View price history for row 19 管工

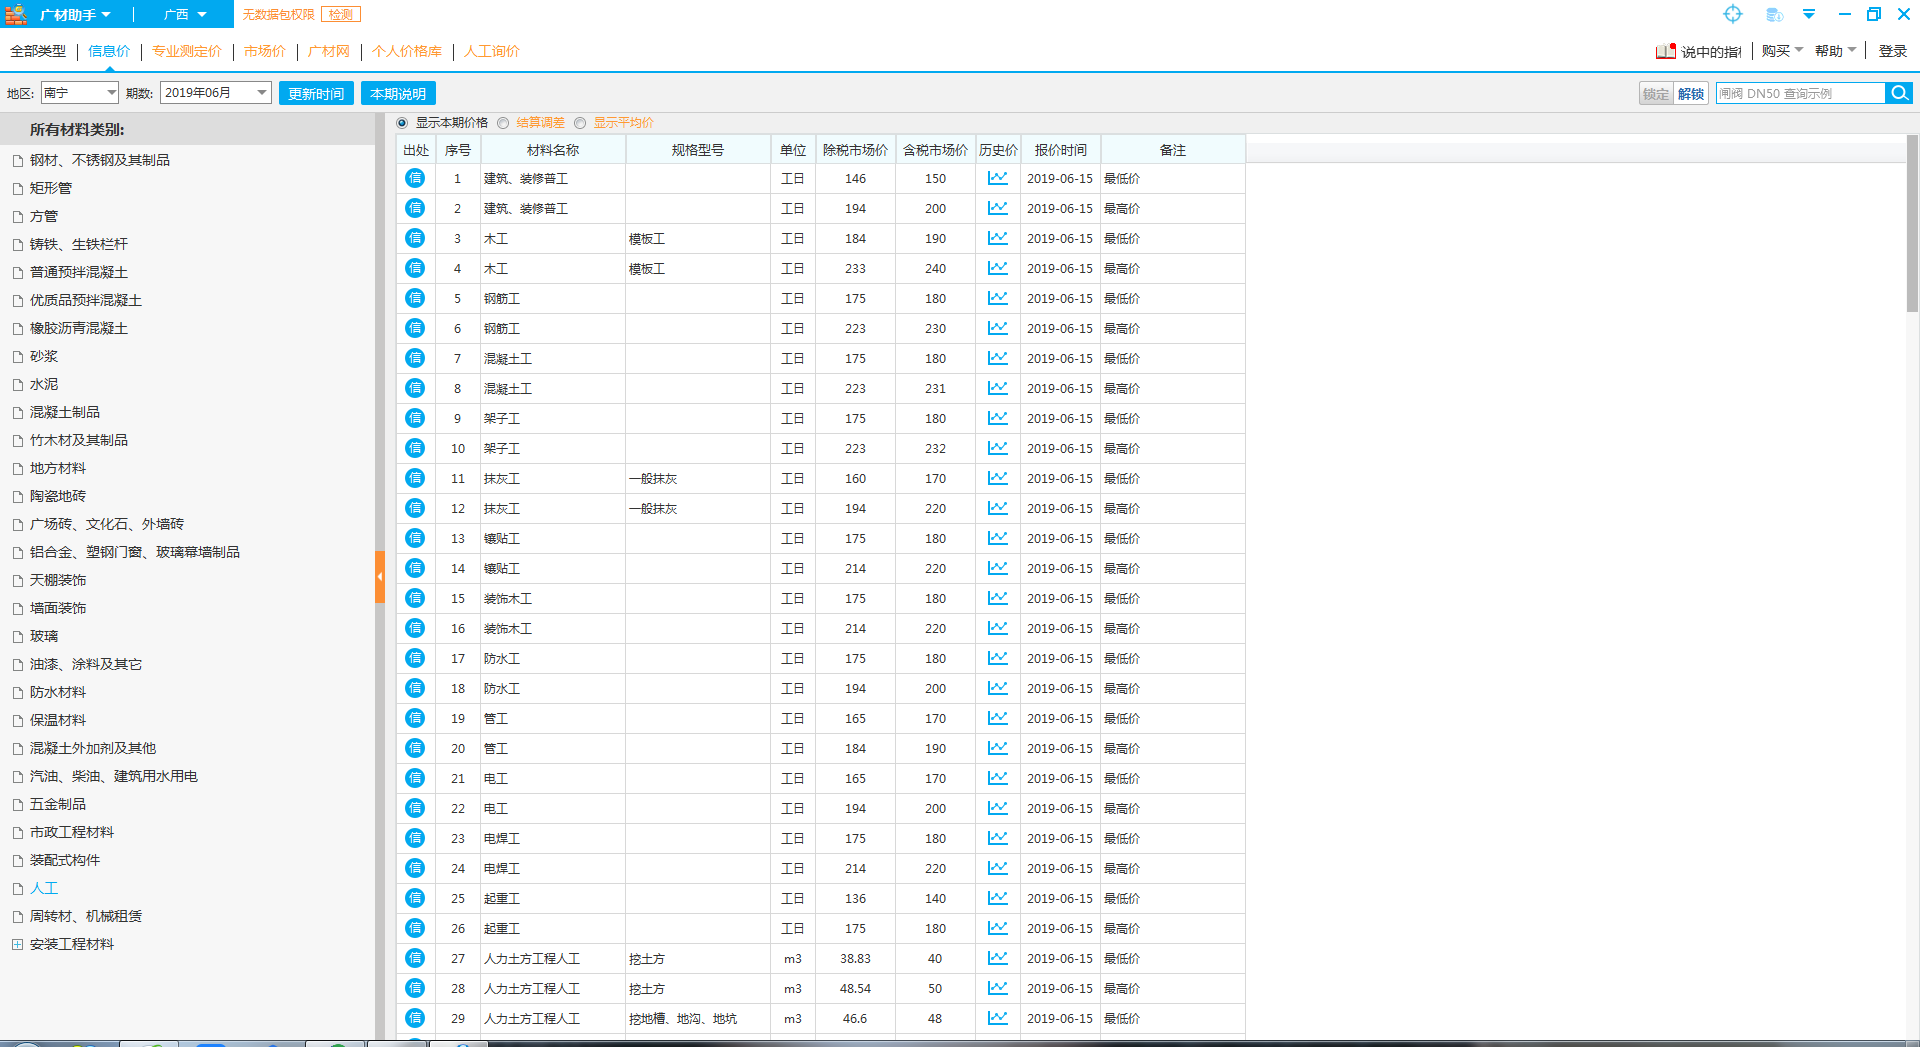click(x=997, y=718)
